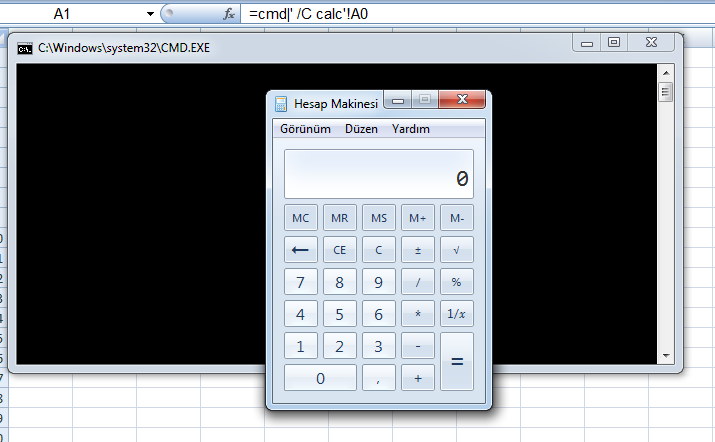Click the digit 5 key
715x442 pixels.
(339, 314)
